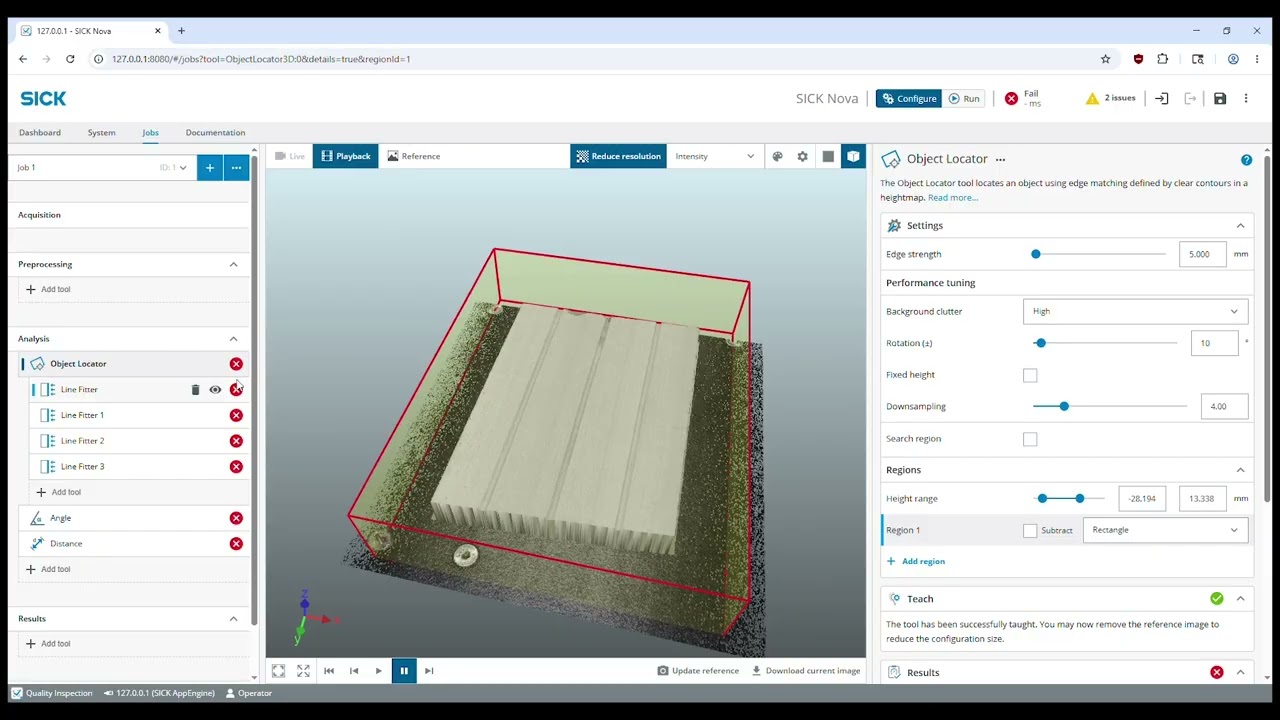Enable the Search region checkbox
The height and width of the screenshot is (720, 1280).
(x=1030, y=439)
